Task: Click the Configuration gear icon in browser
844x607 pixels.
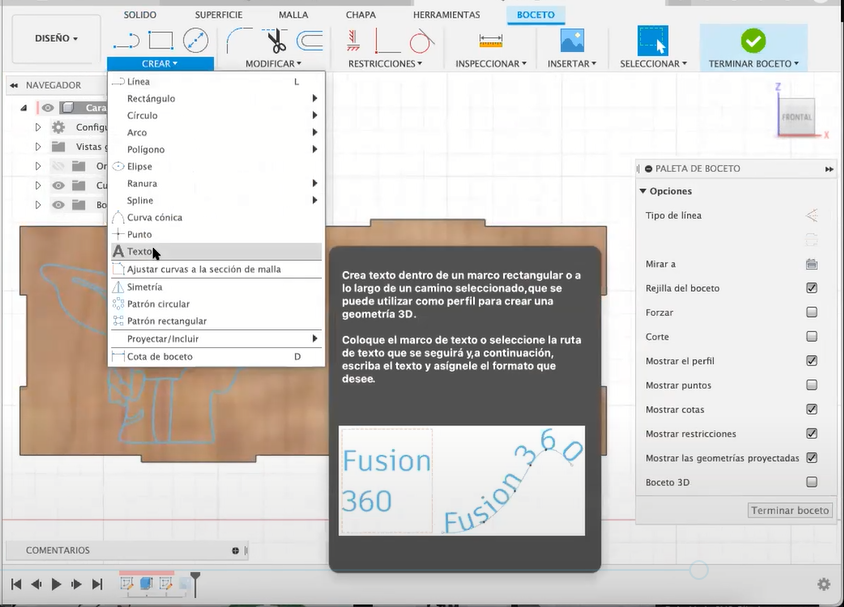Action: [58, 127]
